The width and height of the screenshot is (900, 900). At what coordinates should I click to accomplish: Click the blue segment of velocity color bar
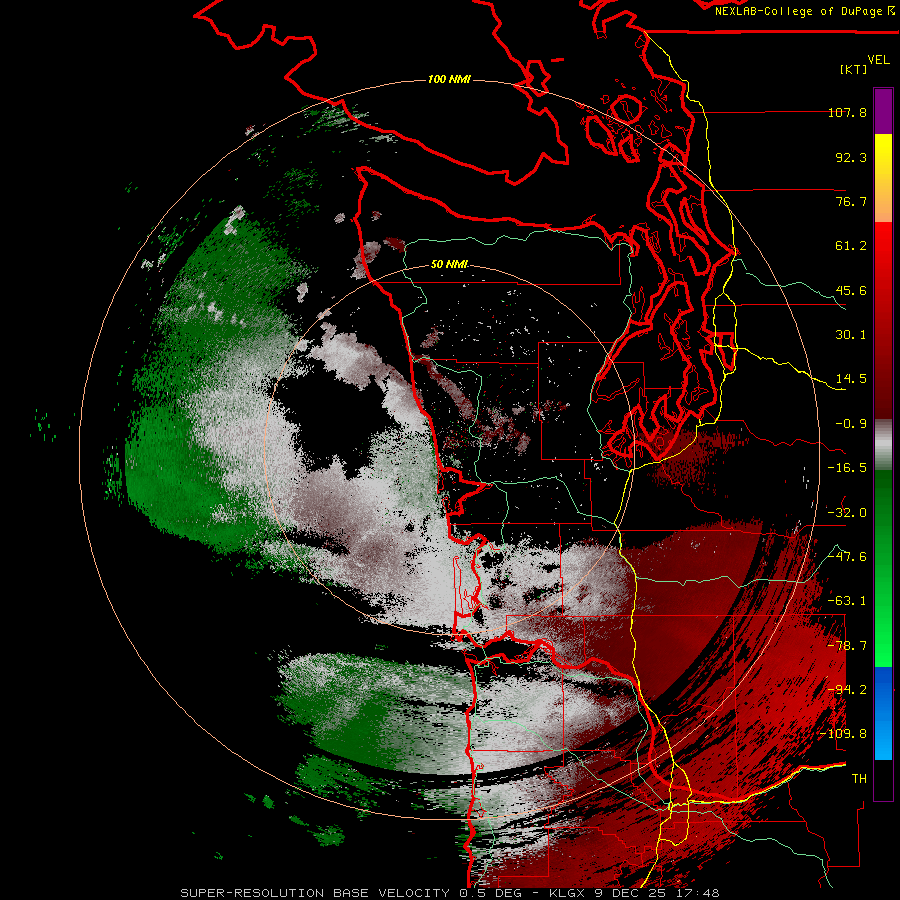tap(883, 713)
